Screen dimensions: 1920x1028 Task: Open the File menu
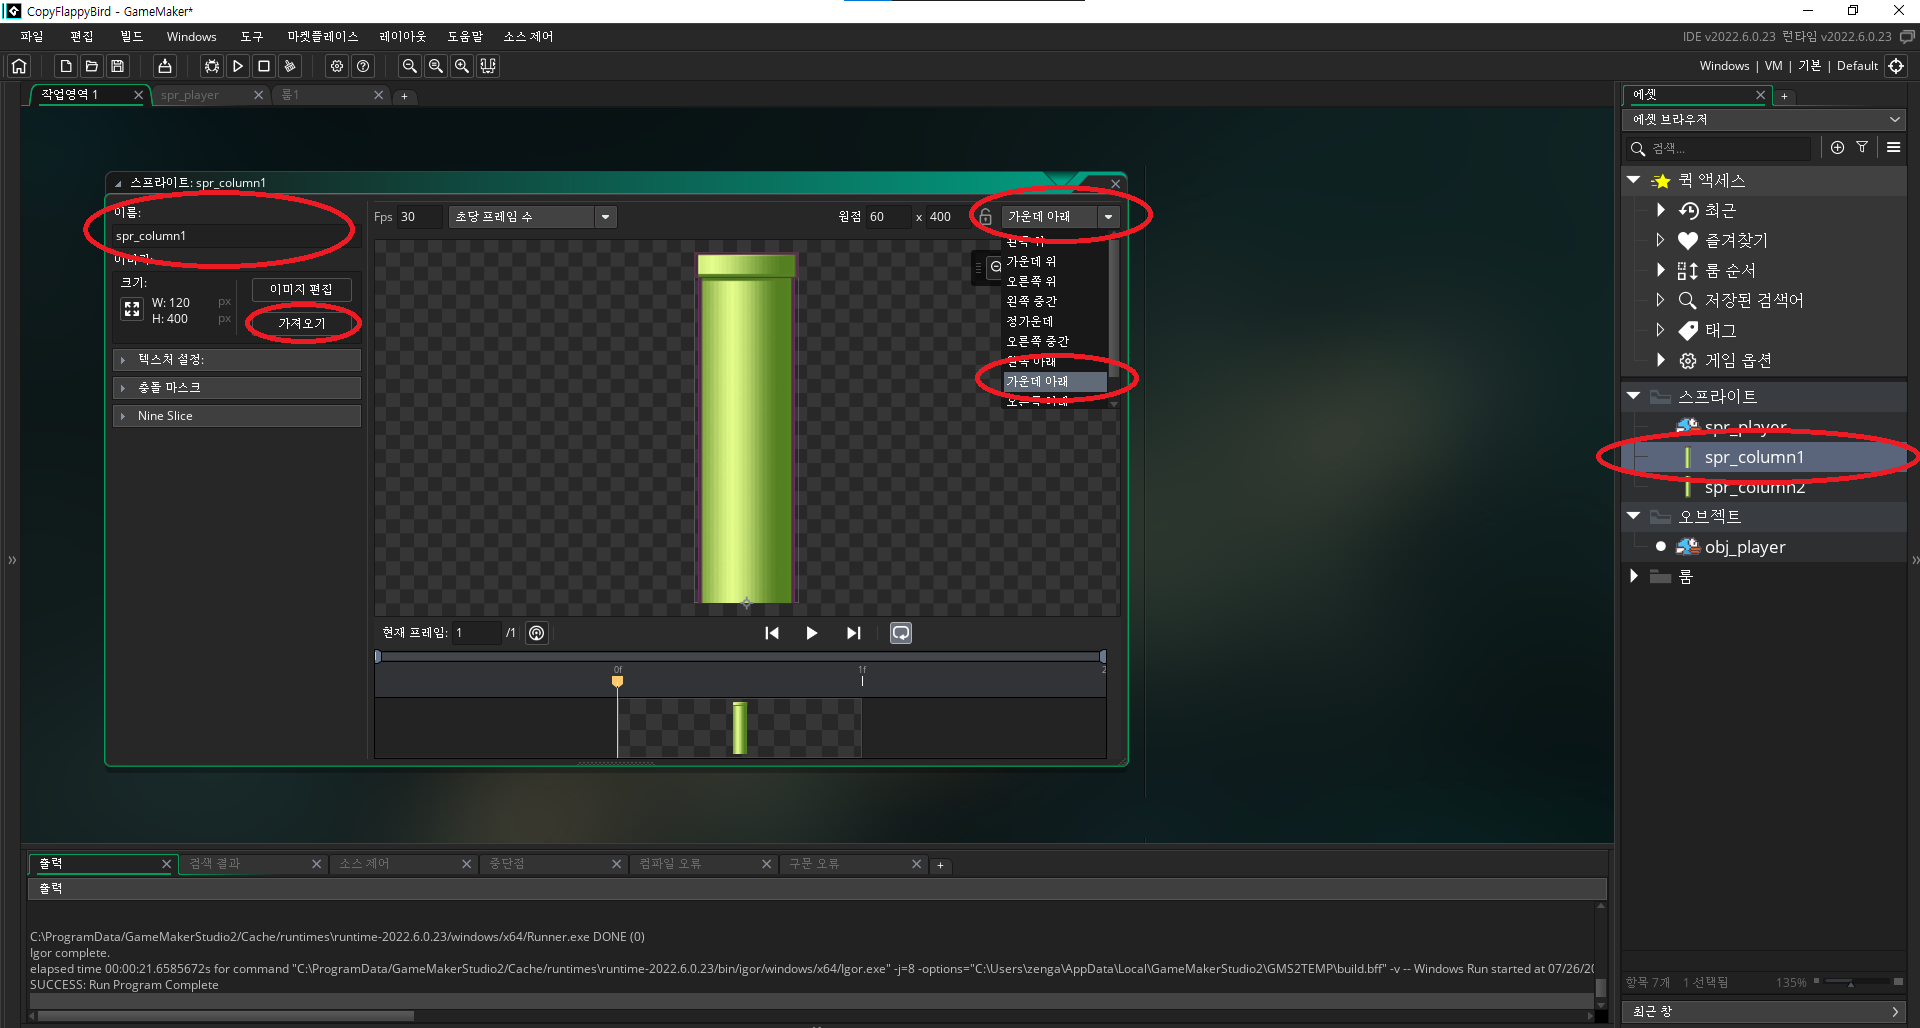(32, 37)
